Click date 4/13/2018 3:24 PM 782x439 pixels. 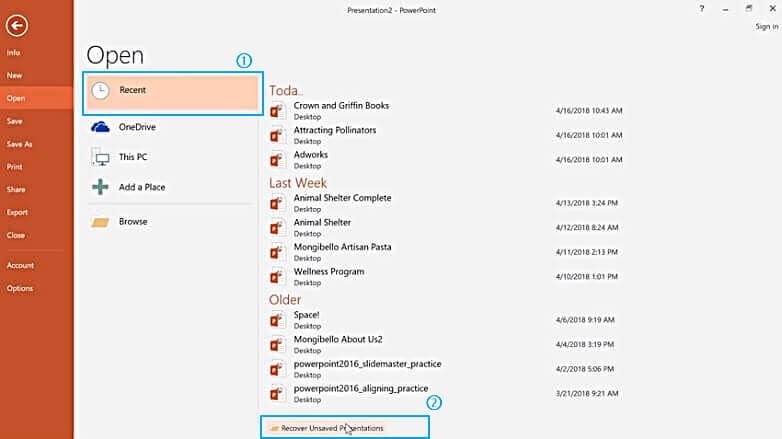click(586, 203)
